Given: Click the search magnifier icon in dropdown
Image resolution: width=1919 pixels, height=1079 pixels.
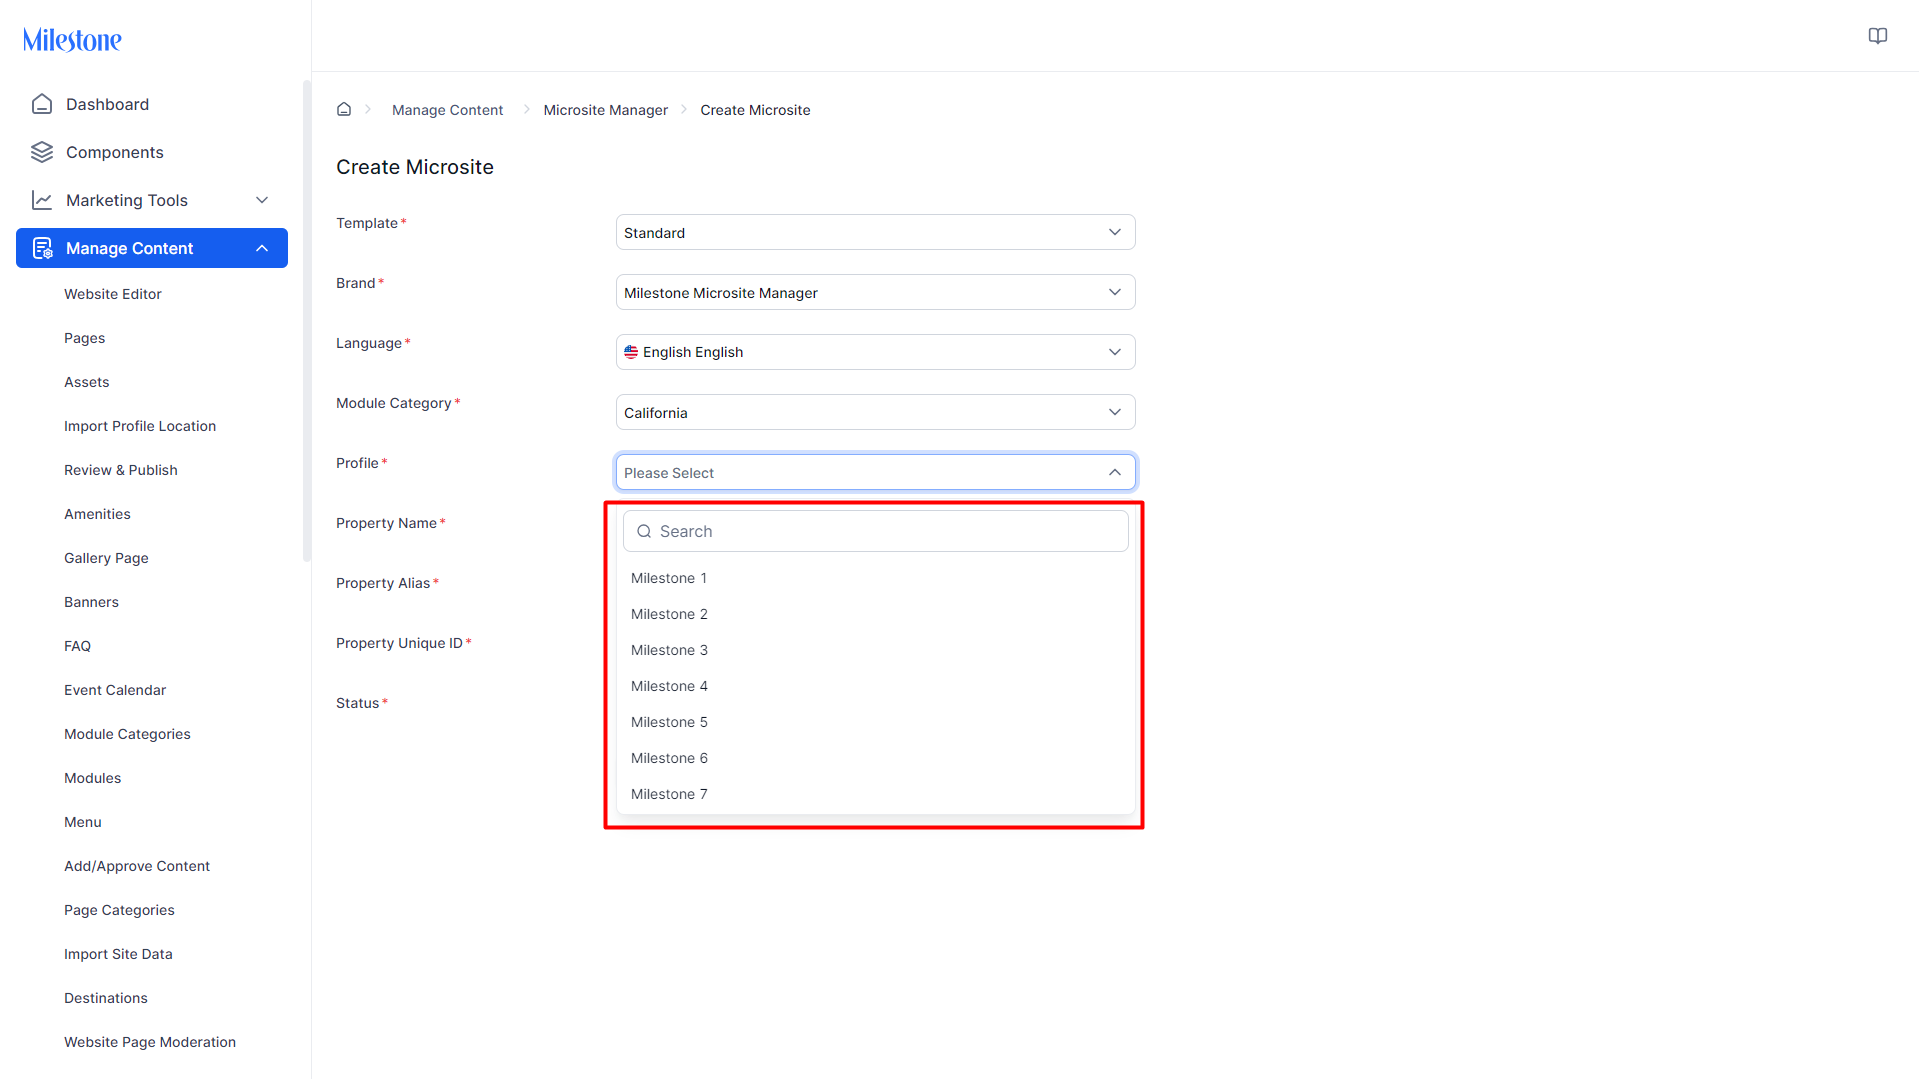Looking at the screenshot, I should point(644,531).
